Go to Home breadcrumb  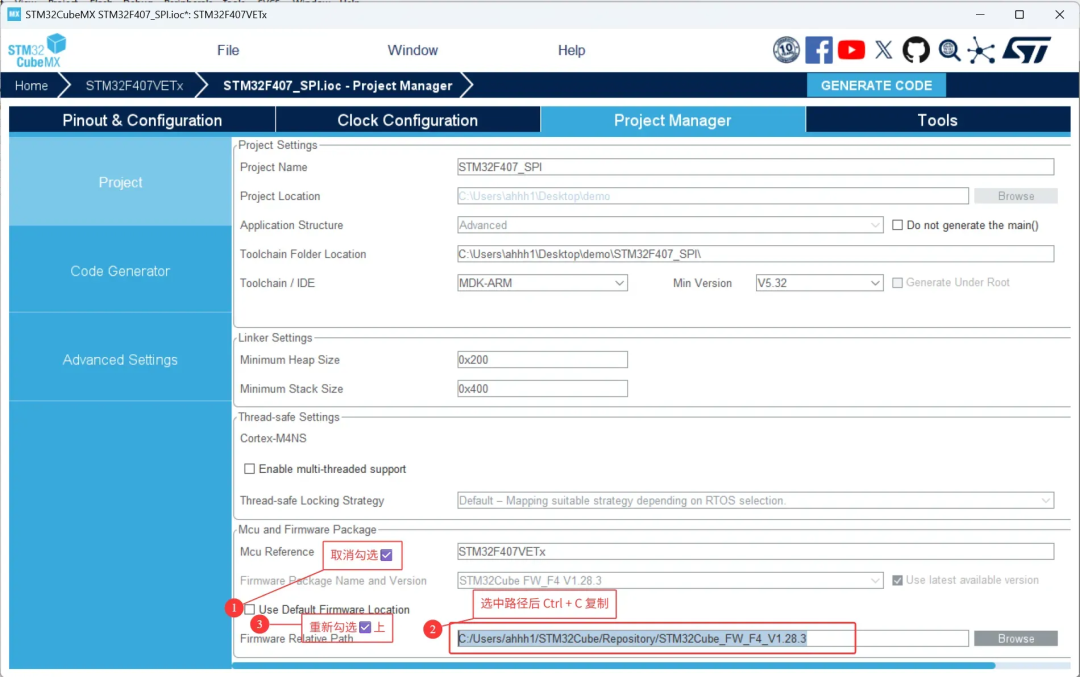point(32,85)
